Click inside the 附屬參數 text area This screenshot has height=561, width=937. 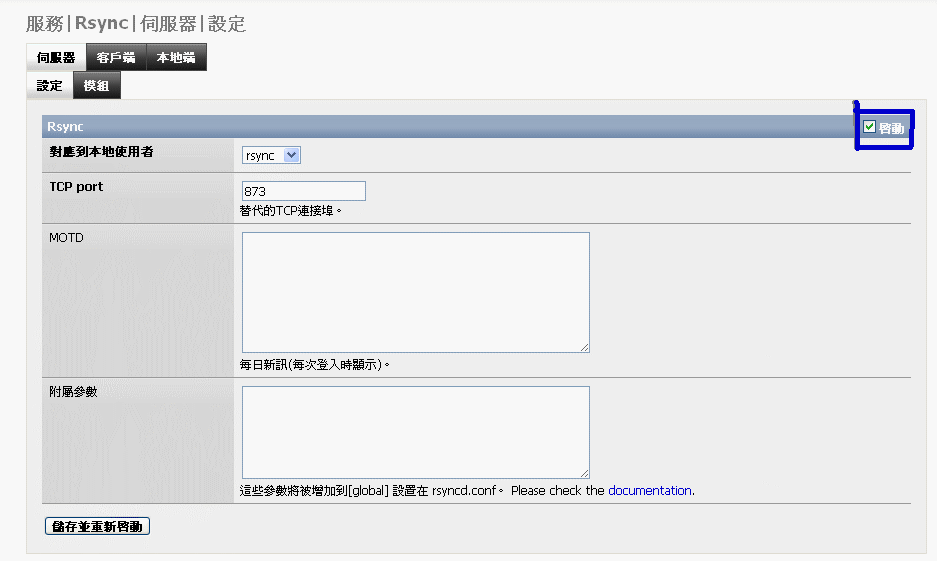(416, 433)
